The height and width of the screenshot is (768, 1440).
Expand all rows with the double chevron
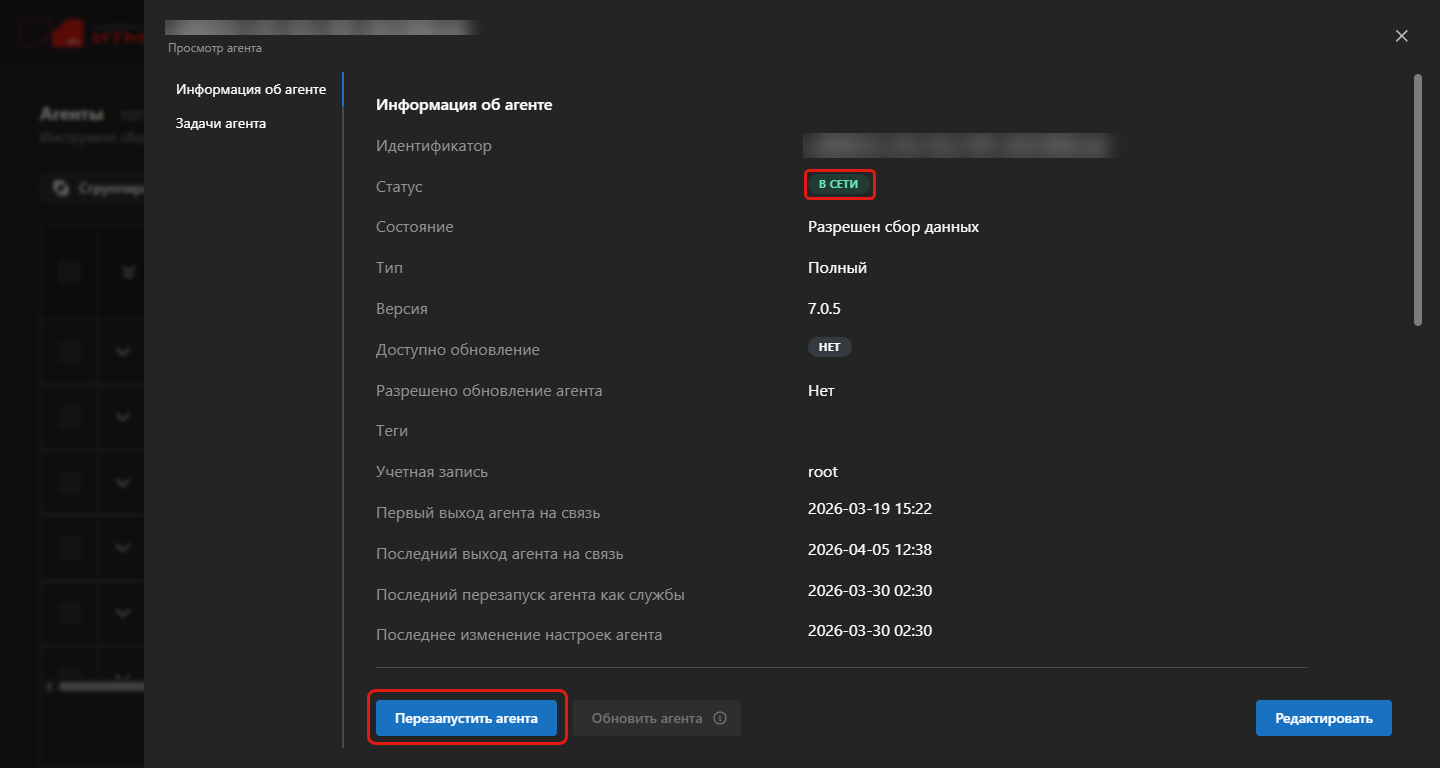pyautogui.click(x=127, y=272)
